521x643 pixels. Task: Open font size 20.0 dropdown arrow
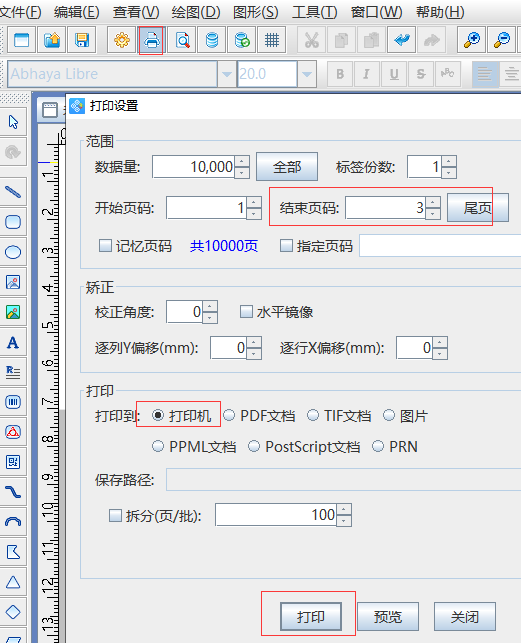coord(306,74)
